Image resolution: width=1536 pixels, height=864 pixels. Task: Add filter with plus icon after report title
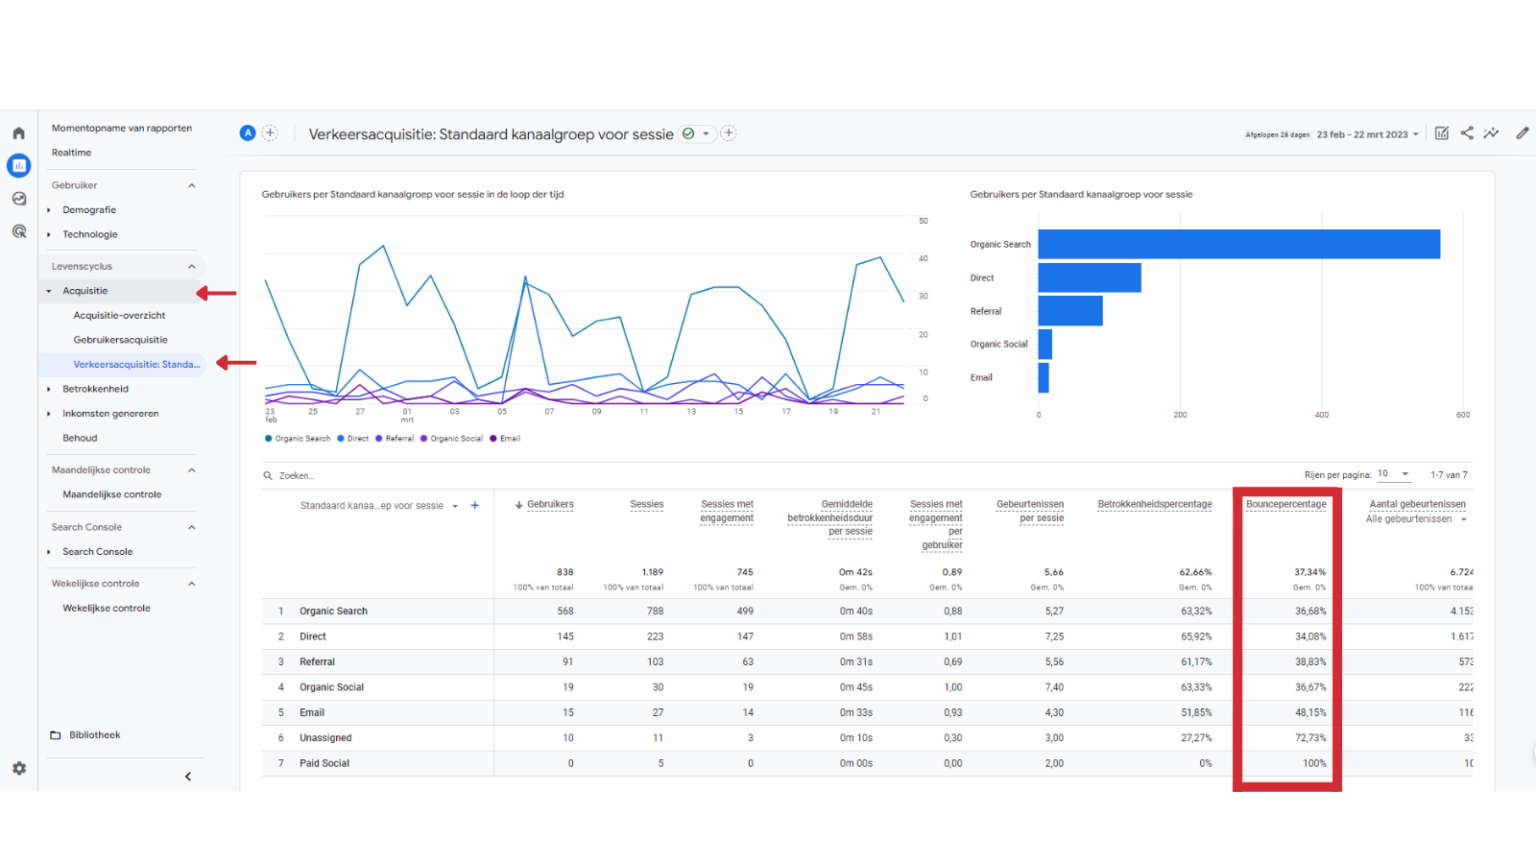click(x=729, y=133)
